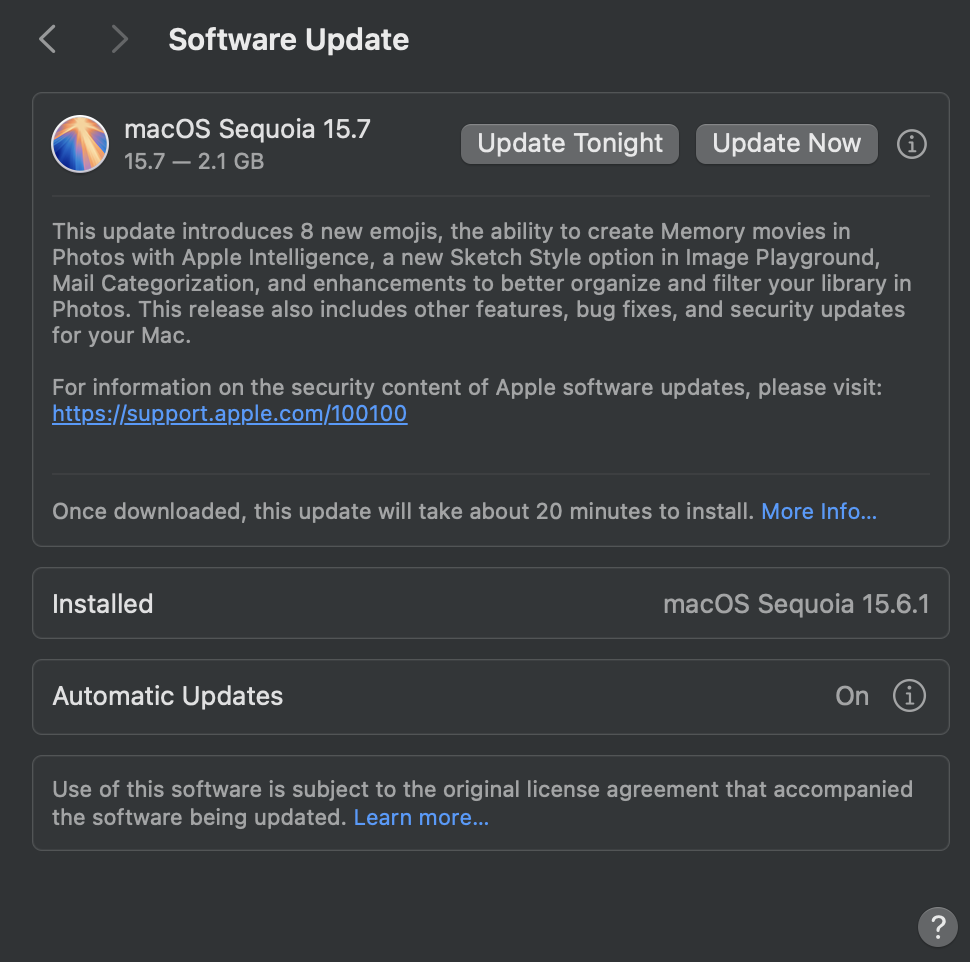
Task: Open the support.apple.com/100100 link
Action: (230, 413)
